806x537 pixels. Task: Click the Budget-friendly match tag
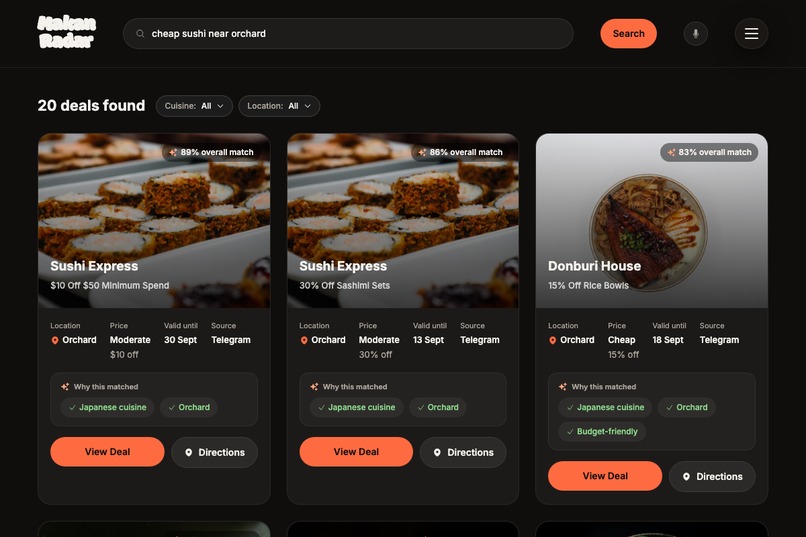[x=602, y=432]
